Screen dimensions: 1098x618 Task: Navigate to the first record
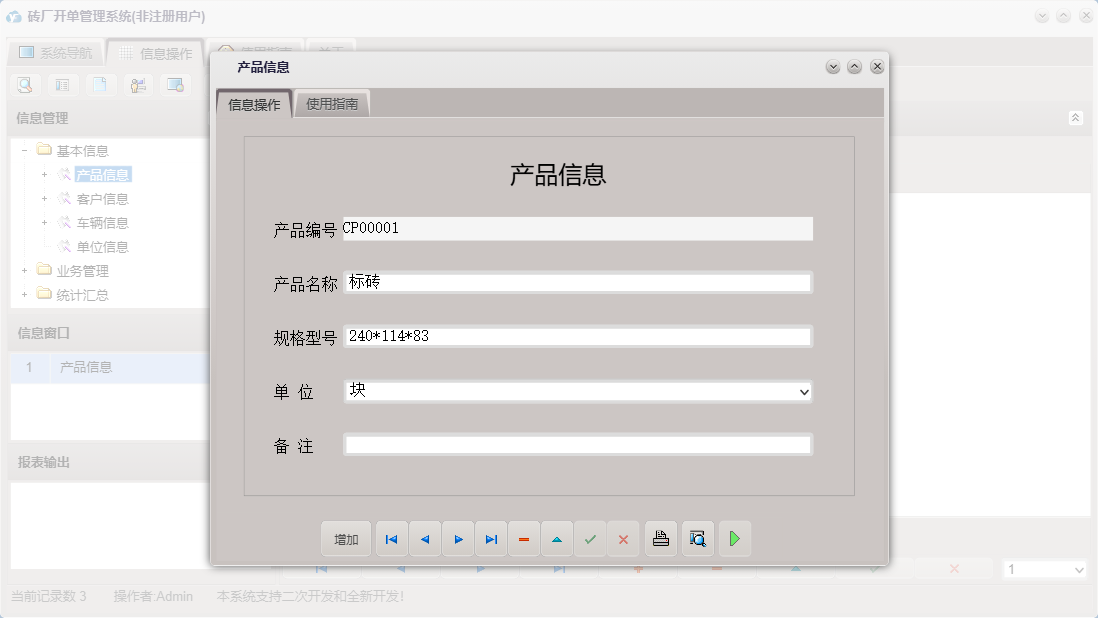[x=391, y=539]
